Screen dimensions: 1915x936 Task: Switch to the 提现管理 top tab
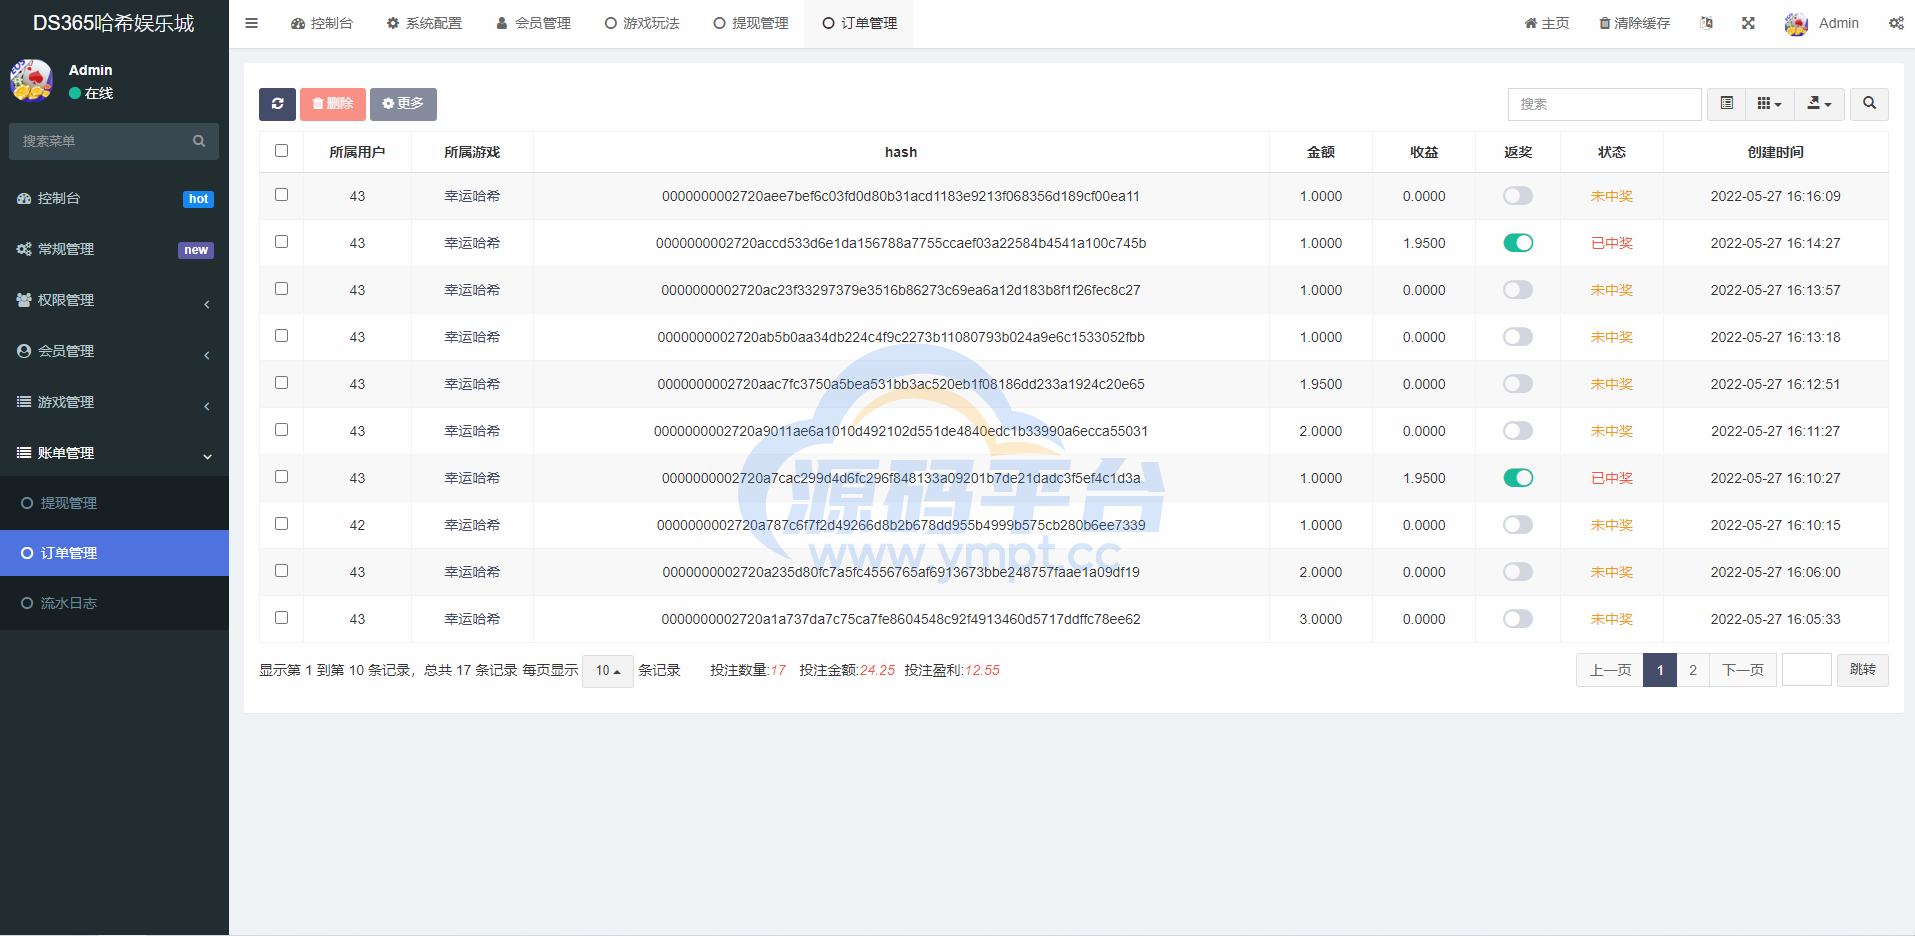[750, 23]
